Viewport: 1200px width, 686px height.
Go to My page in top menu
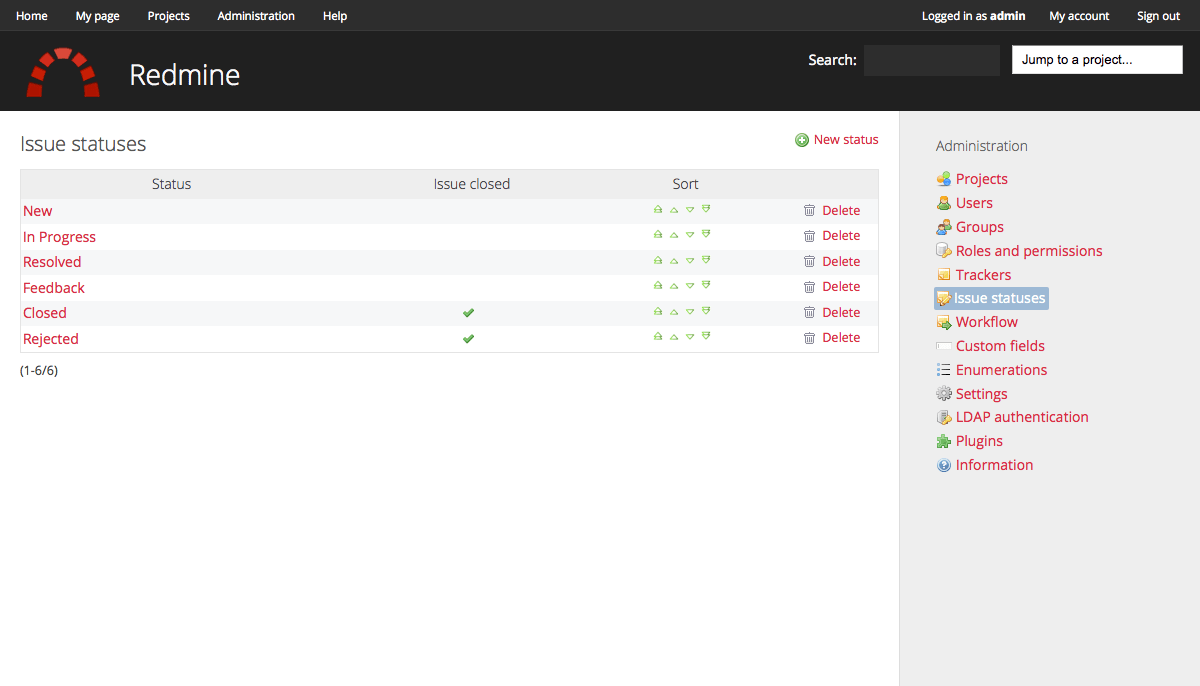pyautogui.click(x=98, y=16)
